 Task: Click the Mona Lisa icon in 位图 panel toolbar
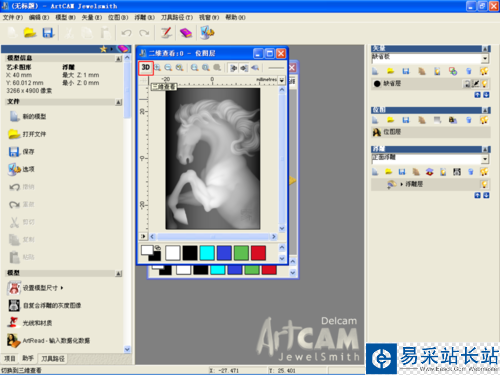pos(453,120)
